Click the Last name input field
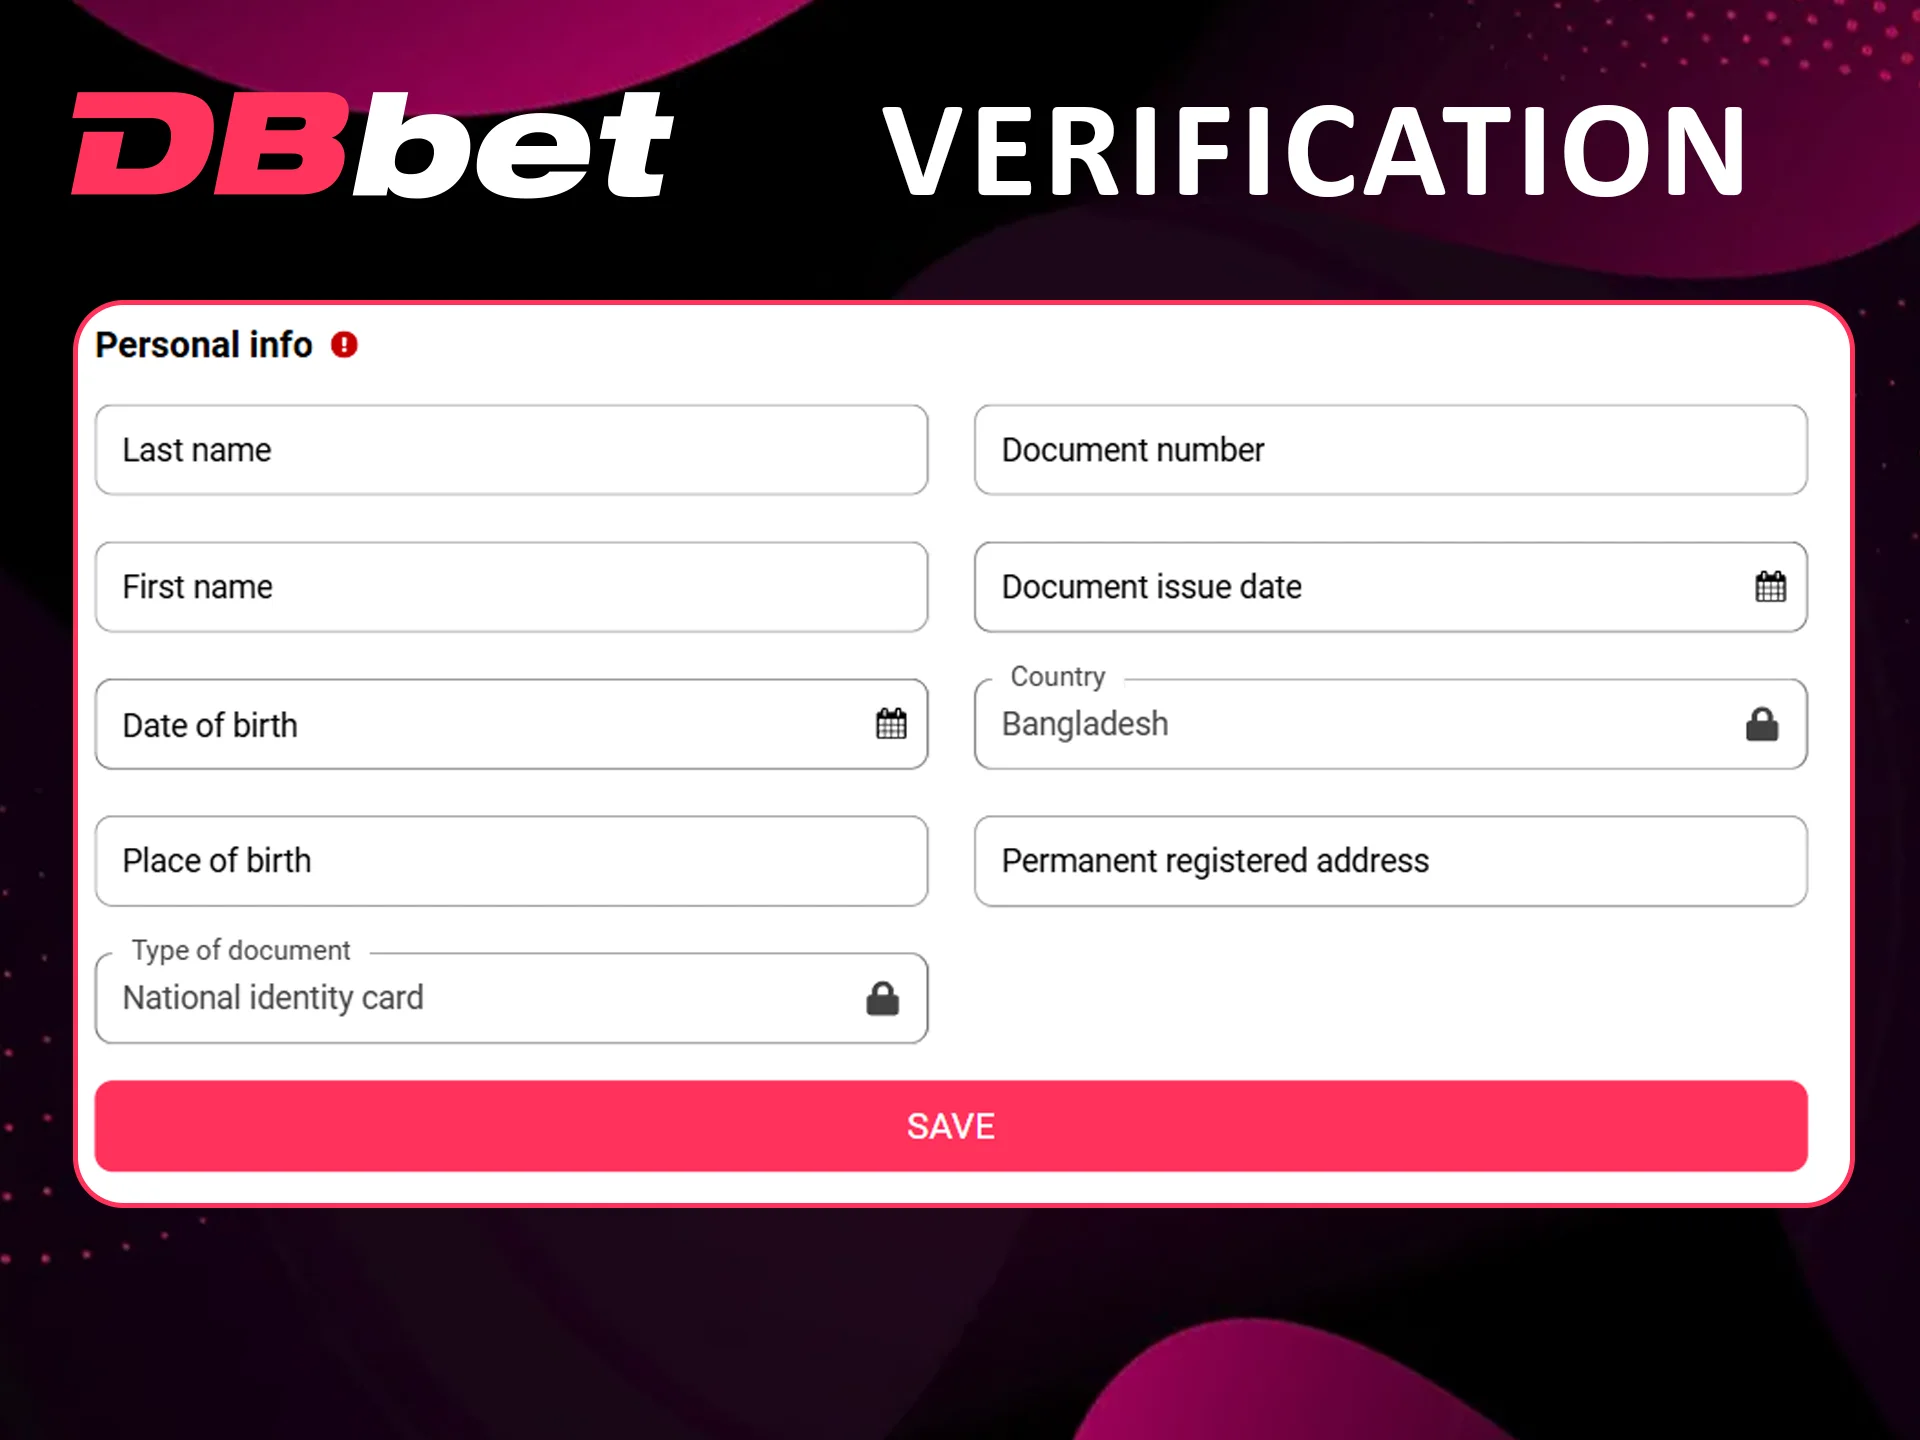 coord(511,450)
